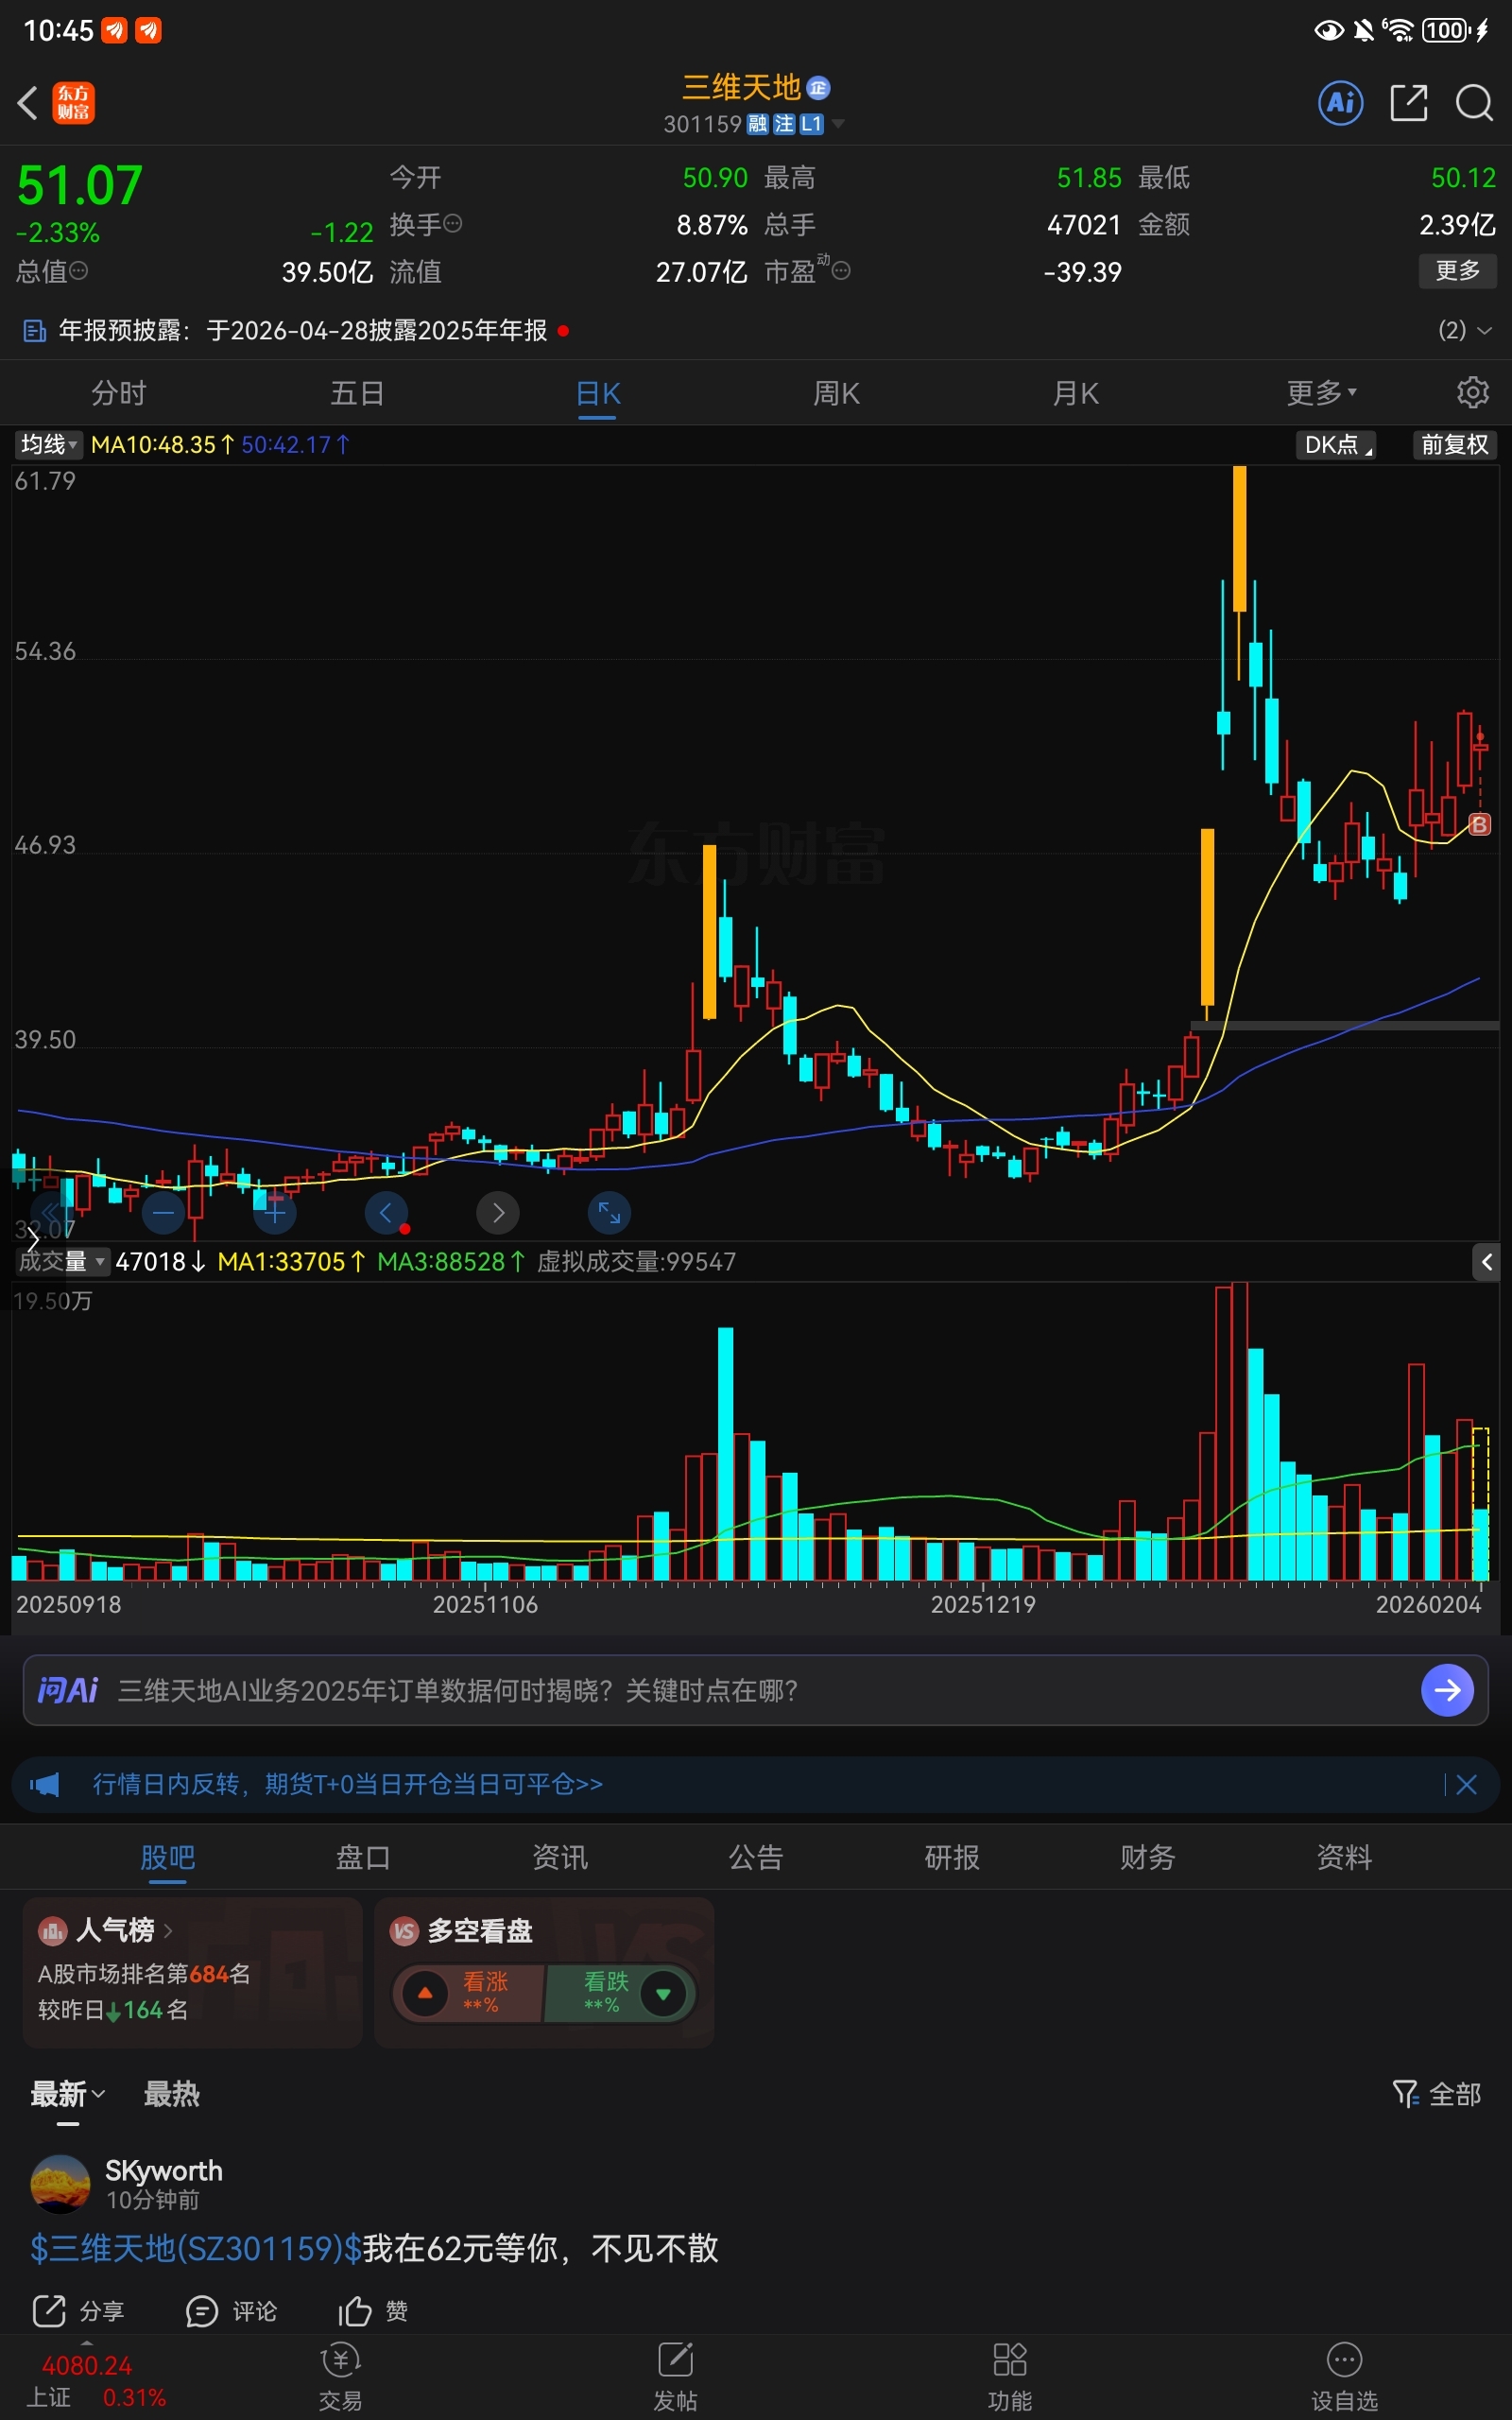Open the 更多 K-line period dropdown

[1321, 392]
